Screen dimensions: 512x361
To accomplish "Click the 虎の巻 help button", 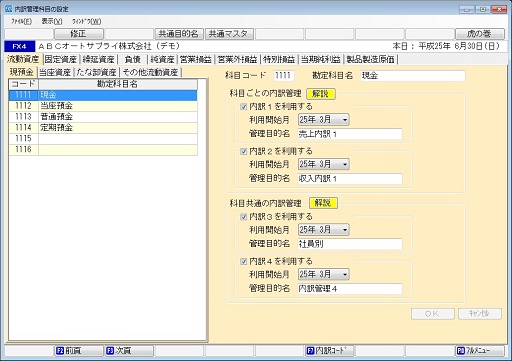I will pyautogui.click(x=479, y=34).
